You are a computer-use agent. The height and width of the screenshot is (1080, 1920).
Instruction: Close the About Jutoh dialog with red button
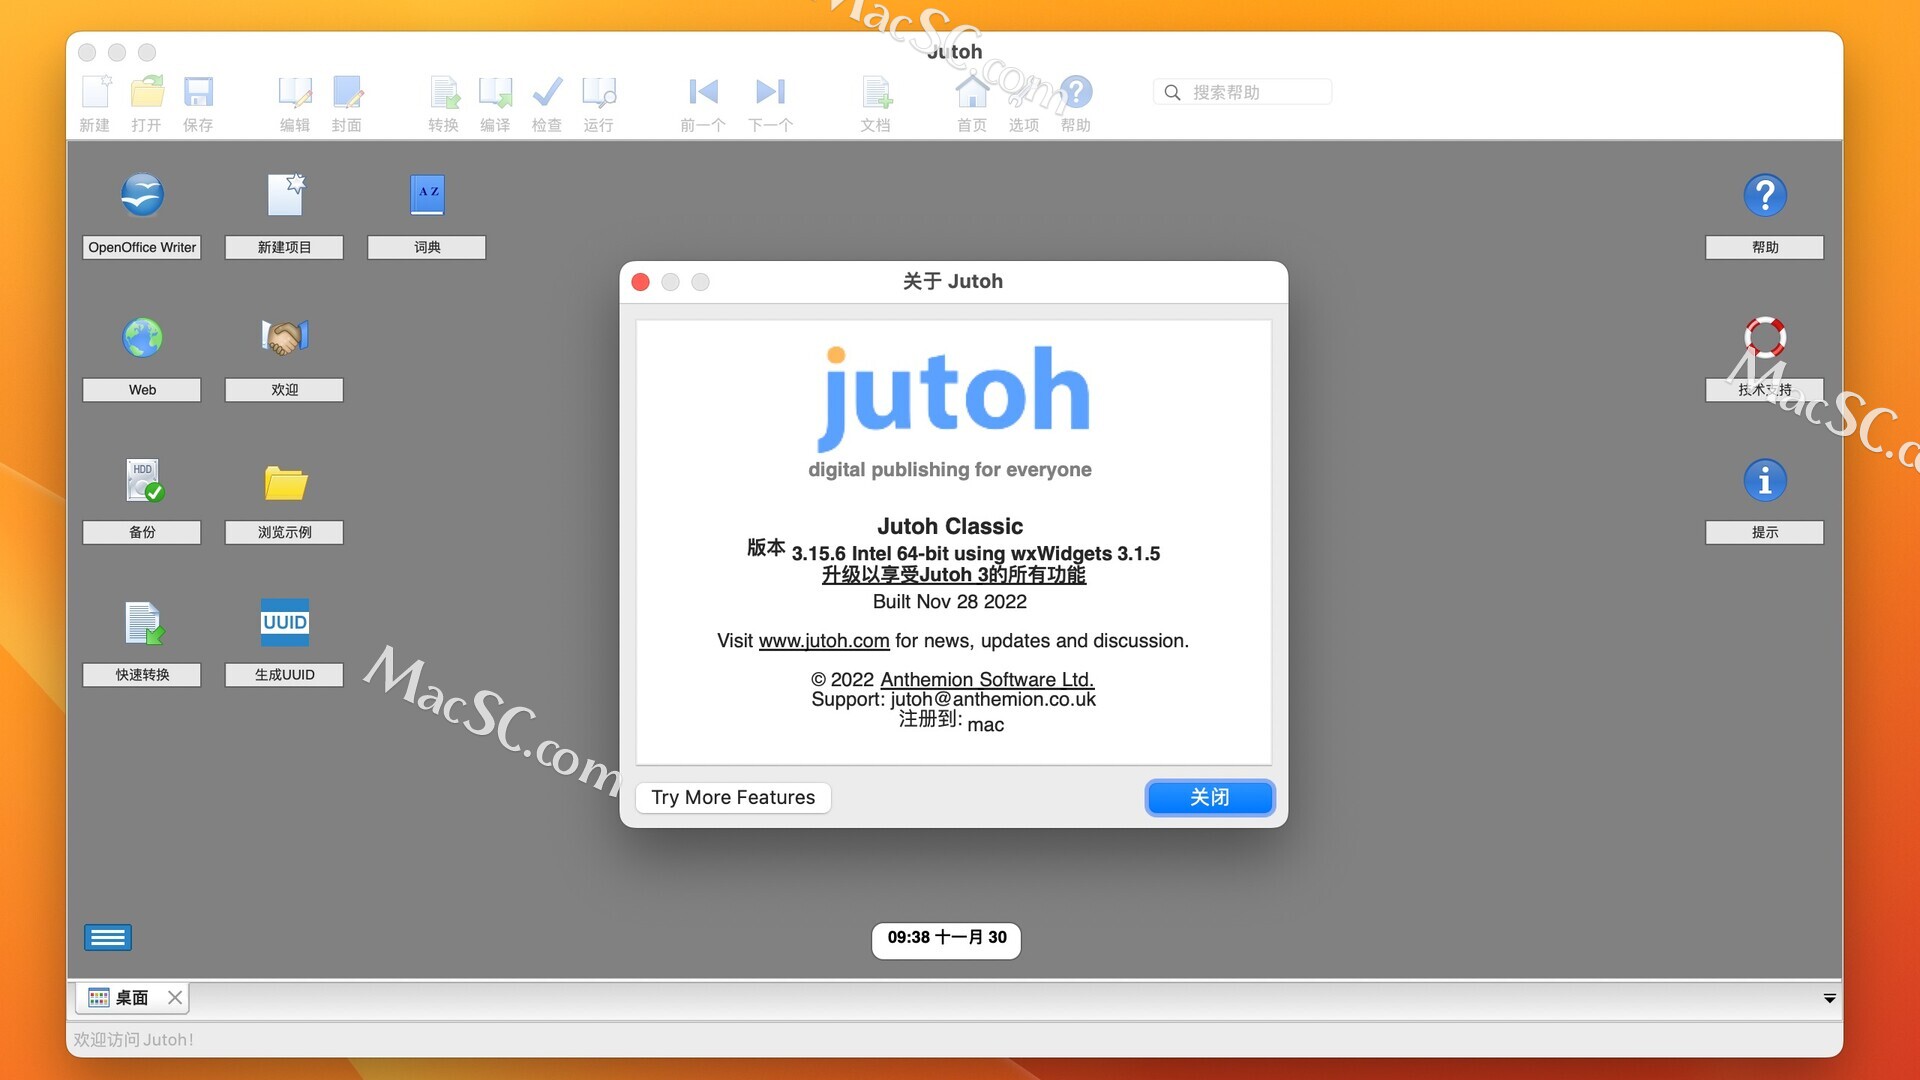click(641, 282)
